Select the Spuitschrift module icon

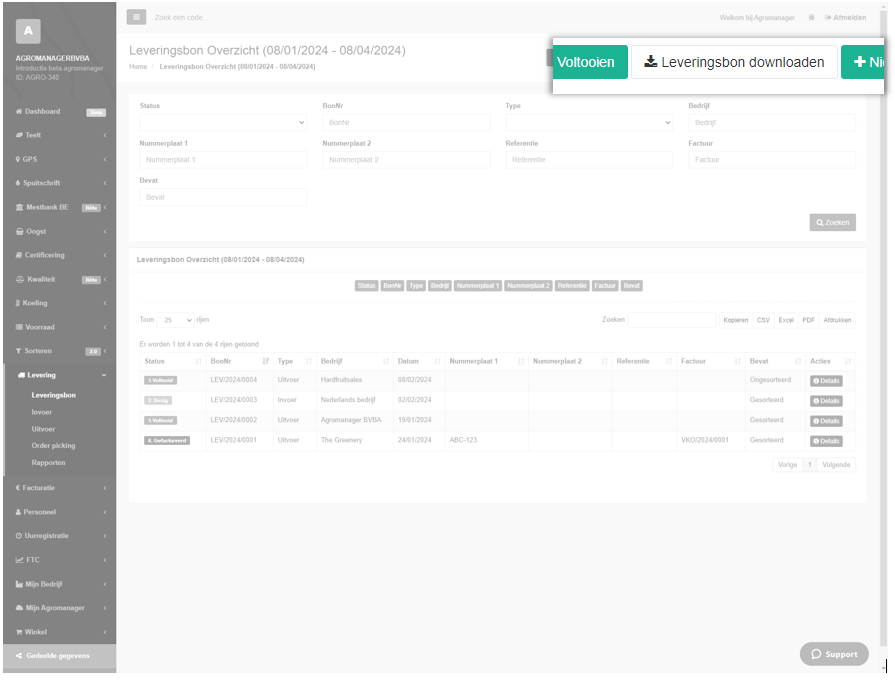click(x=20, y=183)
